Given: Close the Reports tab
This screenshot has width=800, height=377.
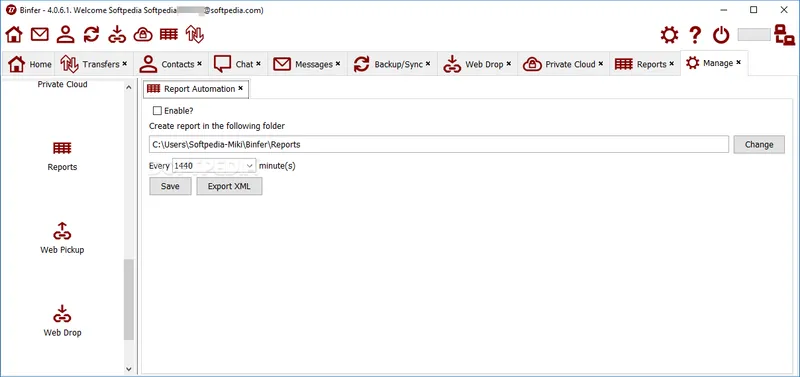Looking at the screenshot, I should 671,64.
